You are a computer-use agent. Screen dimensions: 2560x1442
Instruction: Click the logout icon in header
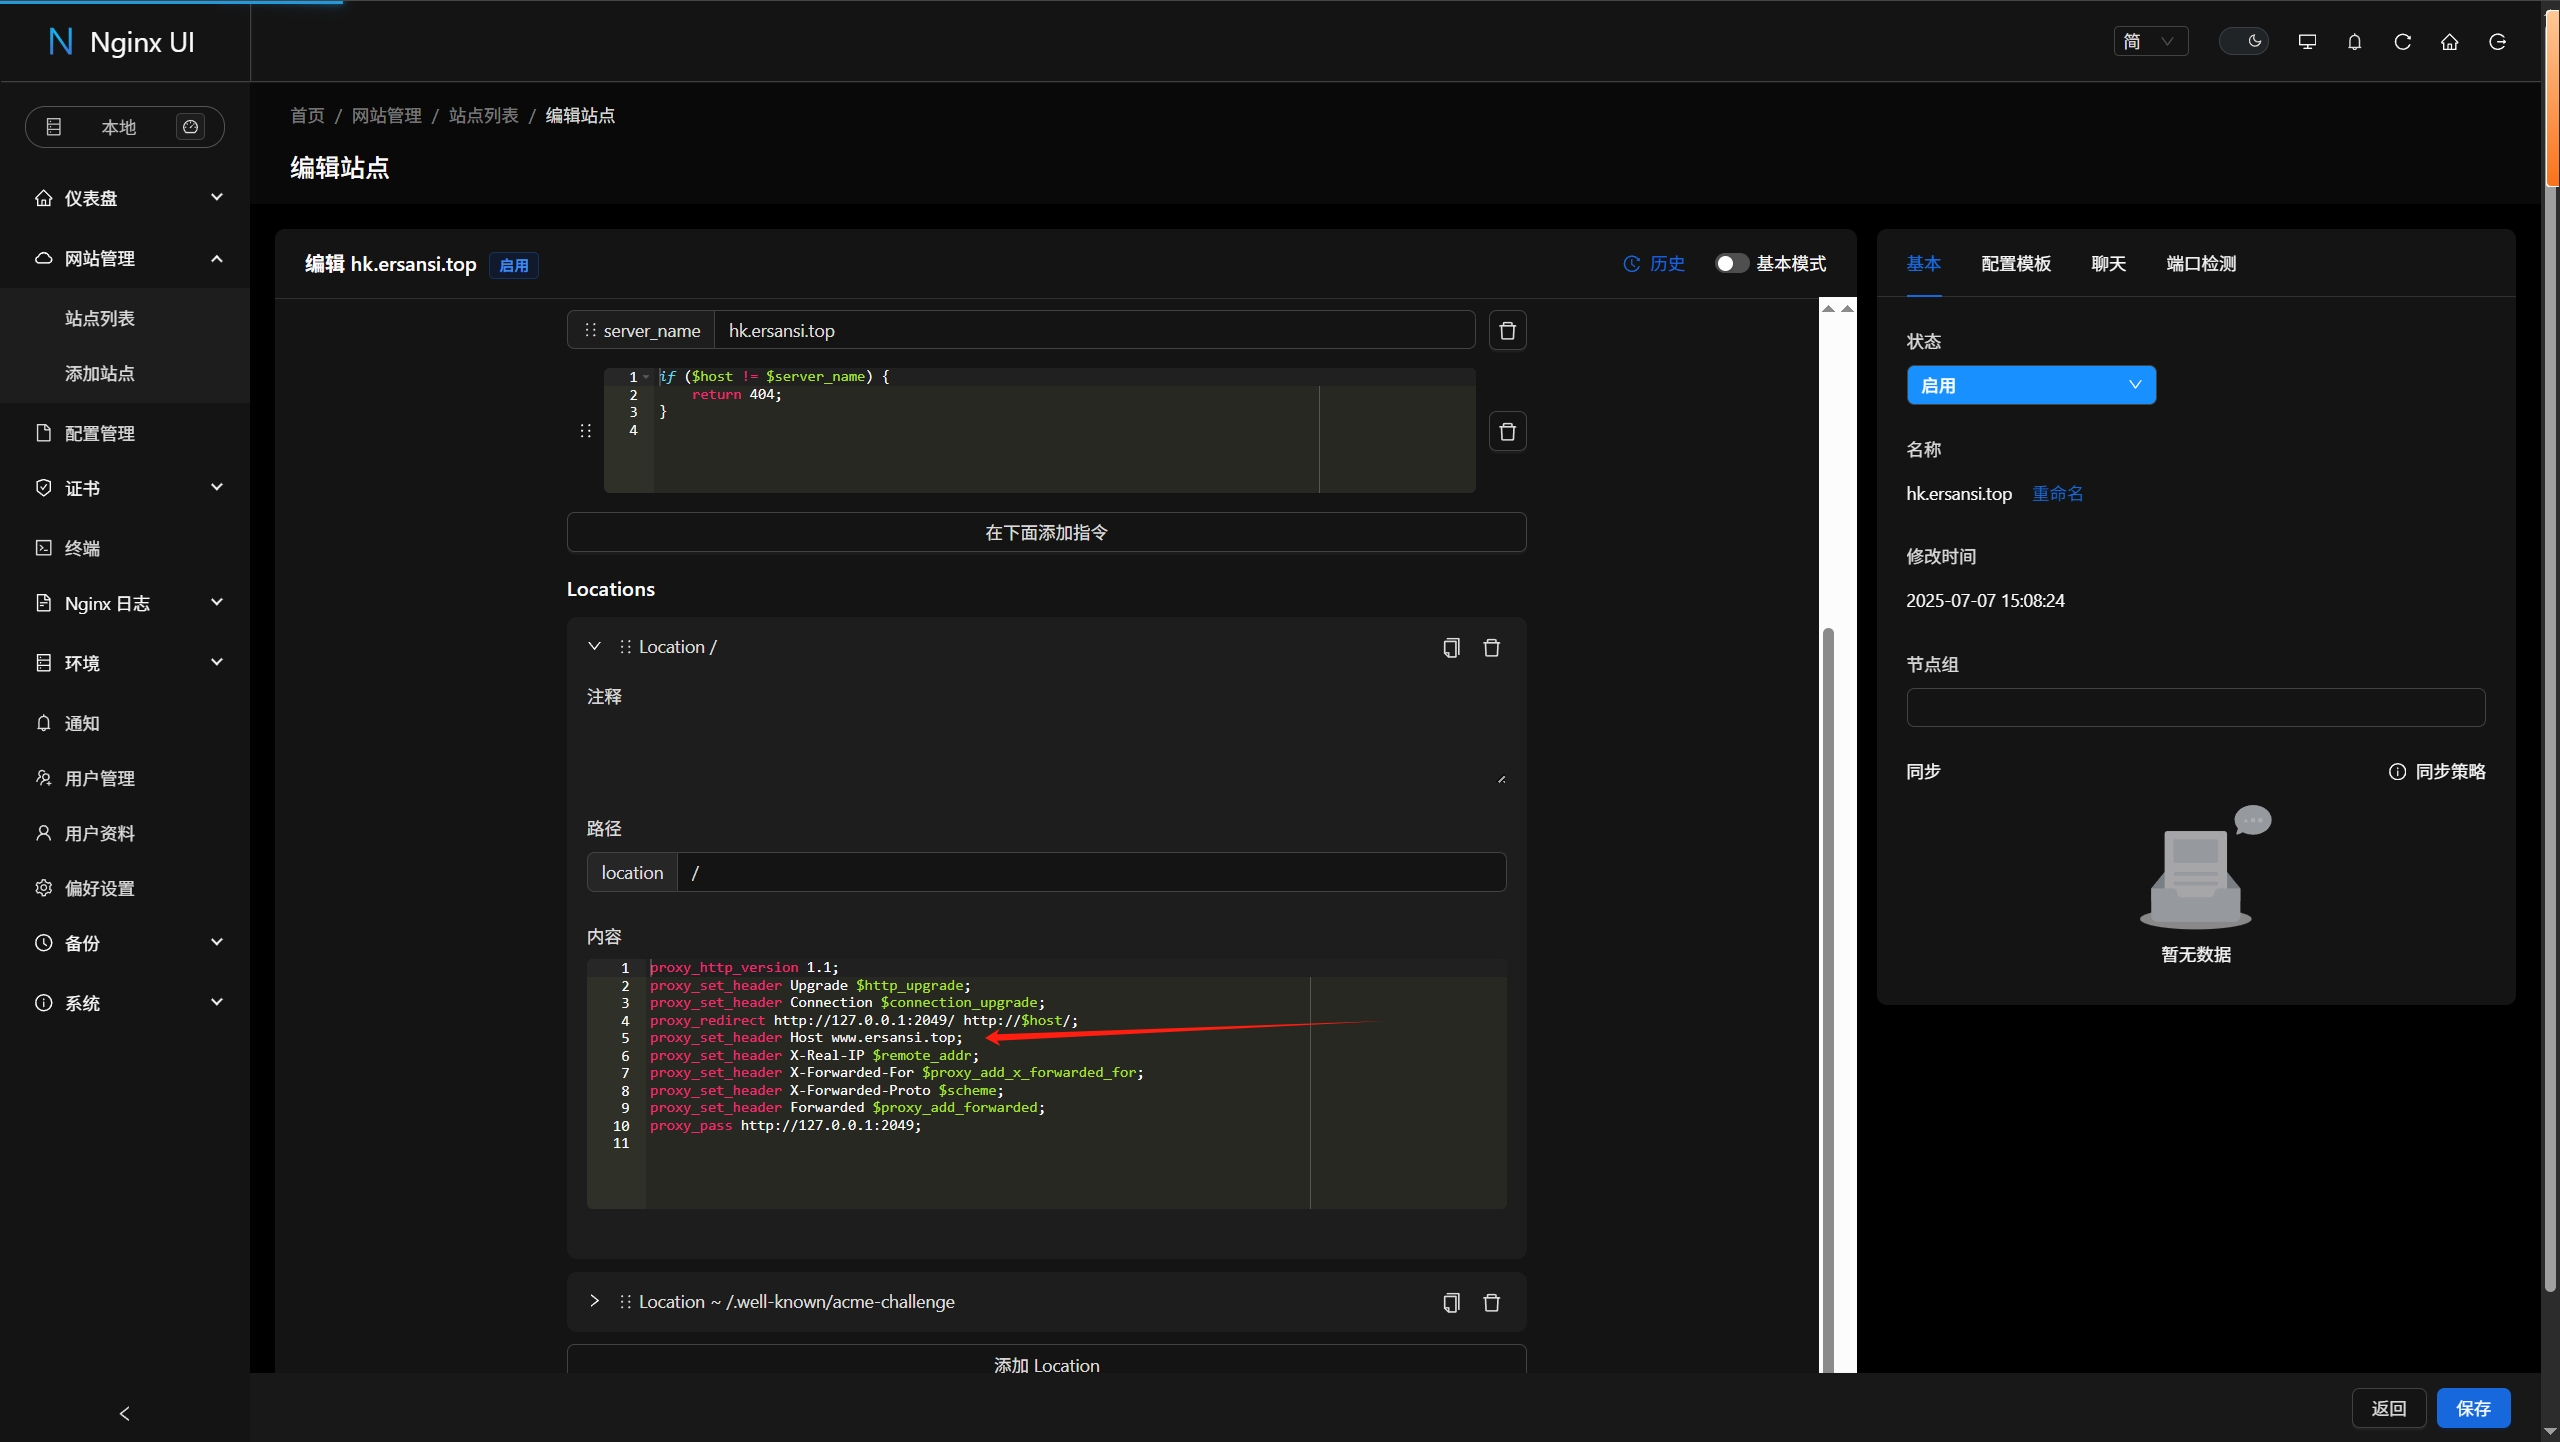2497,41
